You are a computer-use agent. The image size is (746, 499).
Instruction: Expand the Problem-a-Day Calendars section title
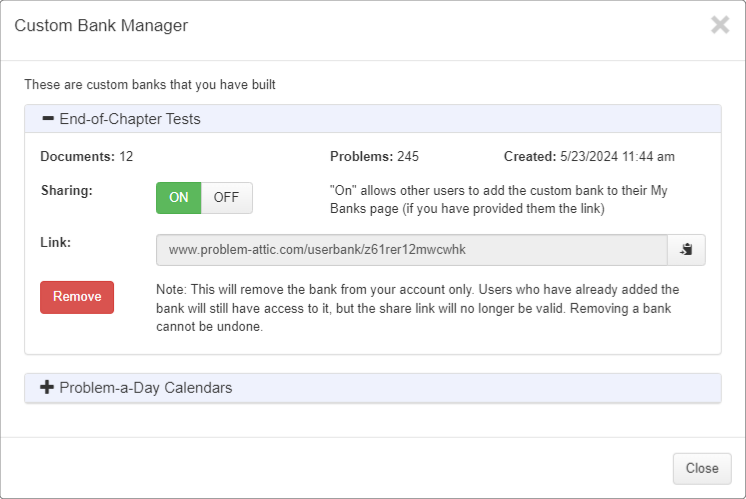click(x=146, y=388)
